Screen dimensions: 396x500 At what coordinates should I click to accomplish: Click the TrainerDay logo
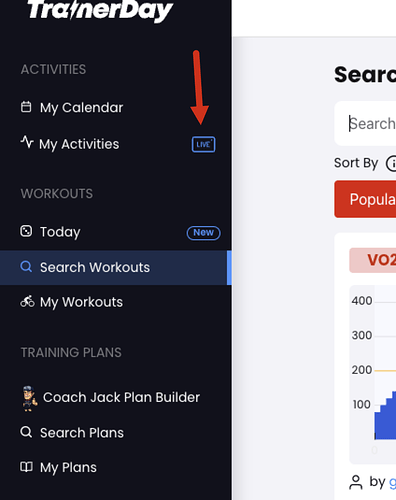[x=100, y=10]
